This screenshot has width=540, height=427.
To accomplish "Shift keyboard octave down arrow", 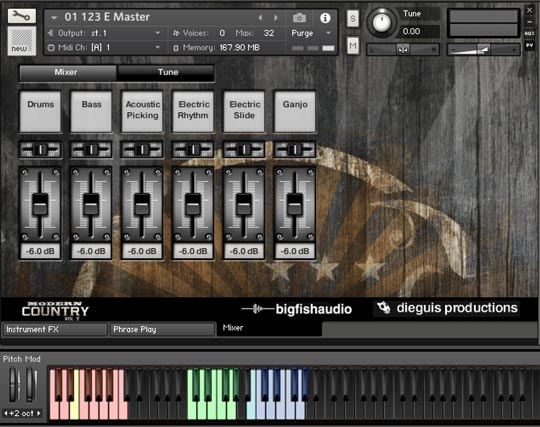I will [6, 413].
